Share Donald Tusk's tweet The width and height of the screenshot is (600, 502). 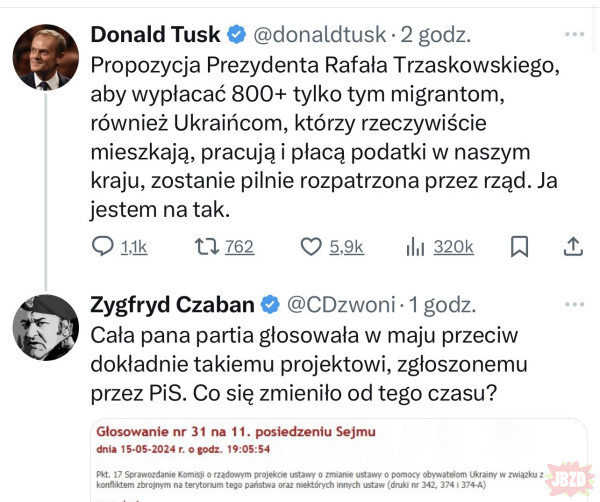coord(573,246)
